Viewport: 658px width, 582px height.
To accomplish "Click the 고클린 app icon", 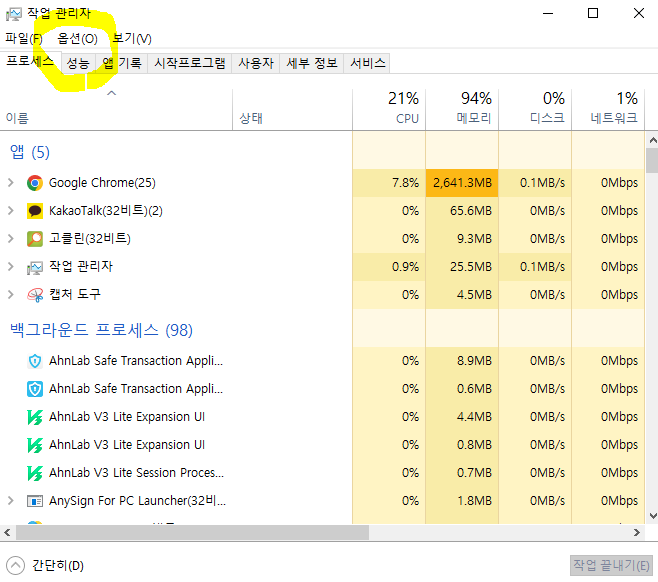I will (35, 239).
